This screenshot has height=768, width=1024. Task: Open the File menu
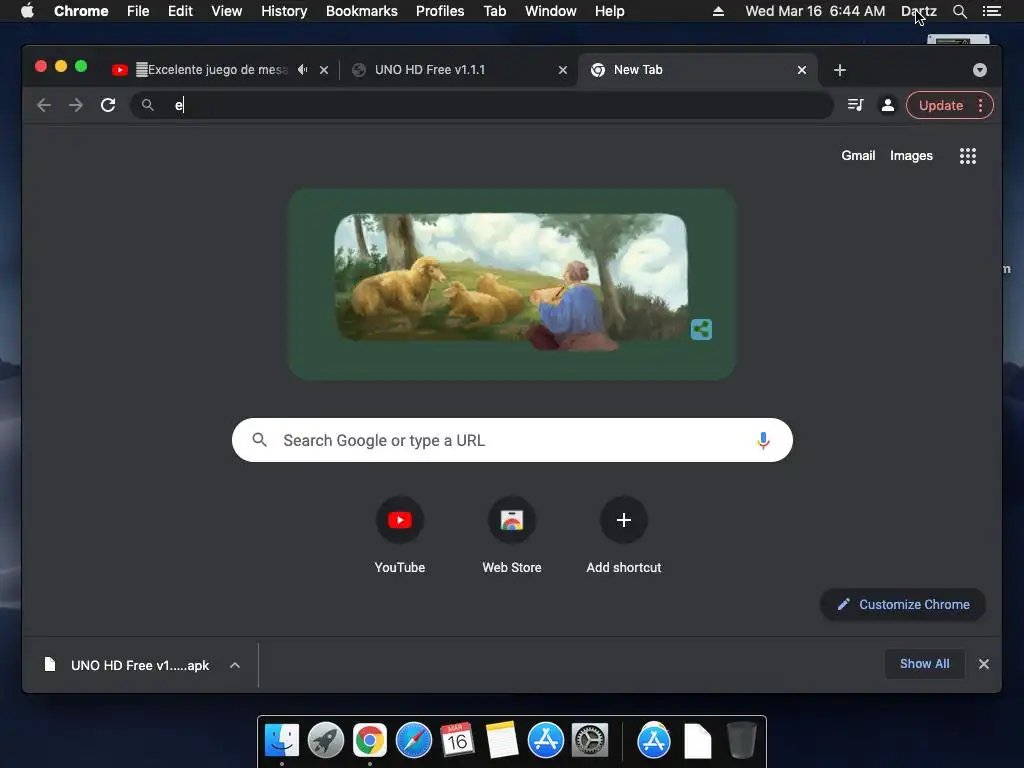click(x=138, y=11)
